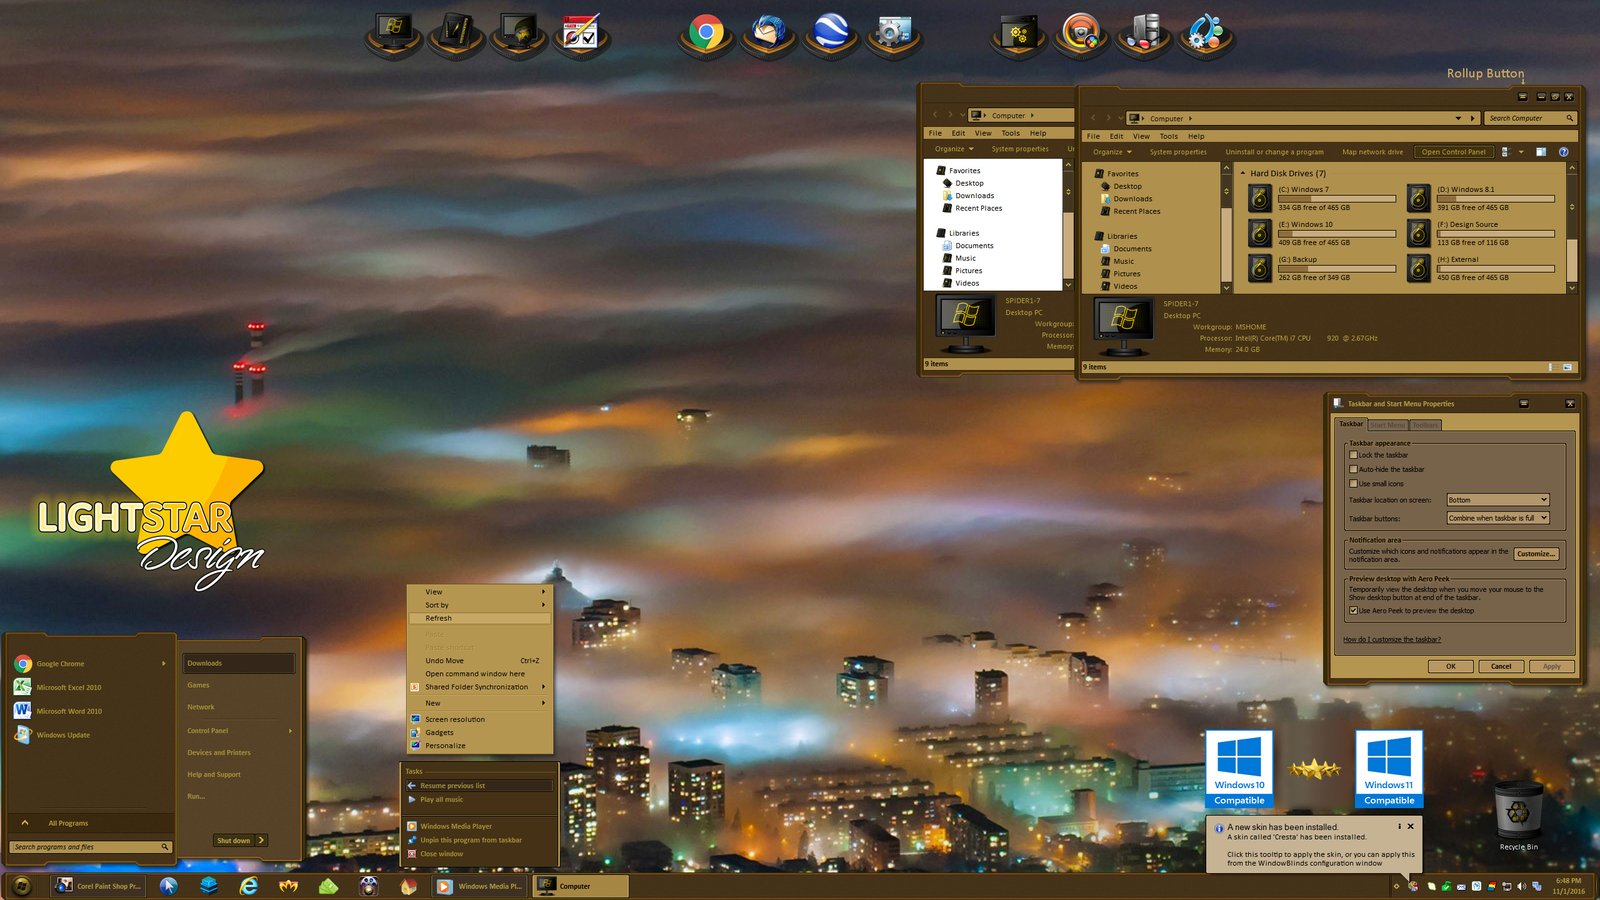Check Lock the taskbar
The width and height of the screenshot is (1600, 900).
(x=1353, y=455)
